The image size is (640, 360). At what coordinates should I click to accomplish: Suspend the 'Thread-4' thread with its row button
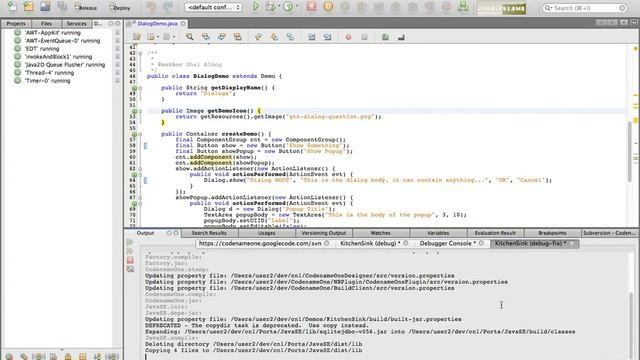click(117, 73)
